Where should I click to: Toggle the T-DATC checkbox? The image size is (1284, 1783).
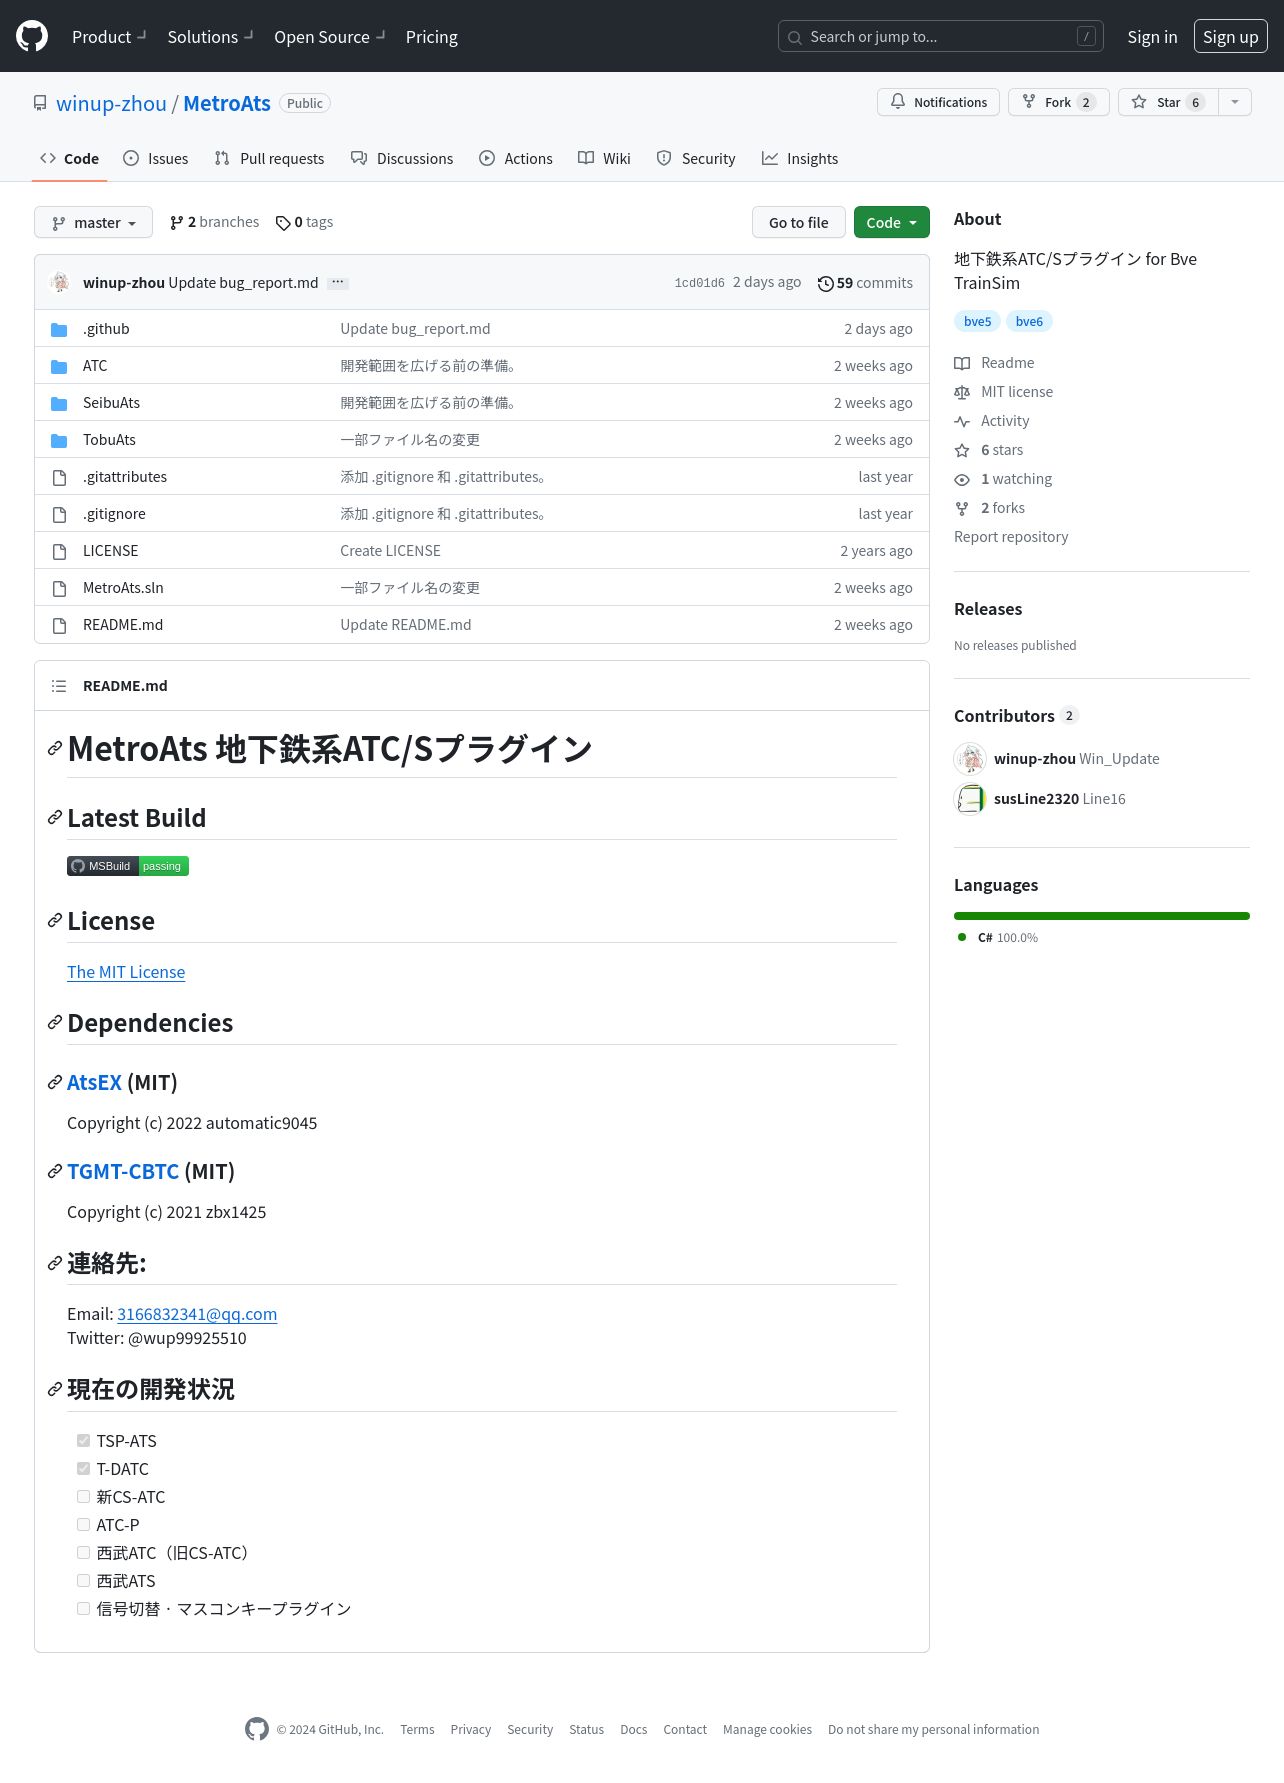click(x=84, y=1469)
